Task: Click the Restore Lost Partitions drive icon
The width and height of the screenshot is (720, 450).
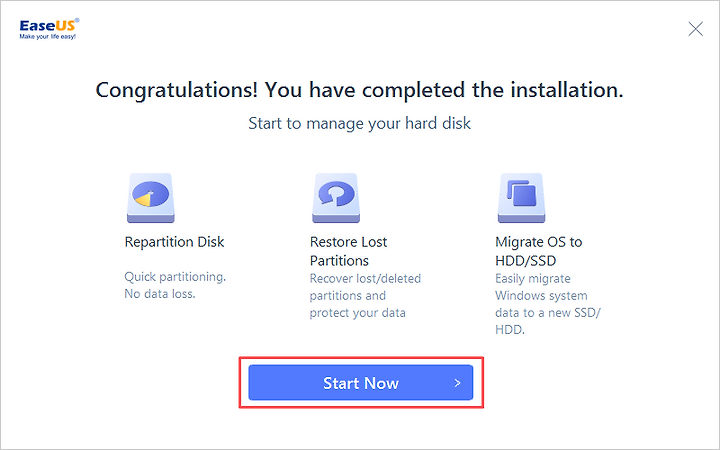Action: [336, 198]
